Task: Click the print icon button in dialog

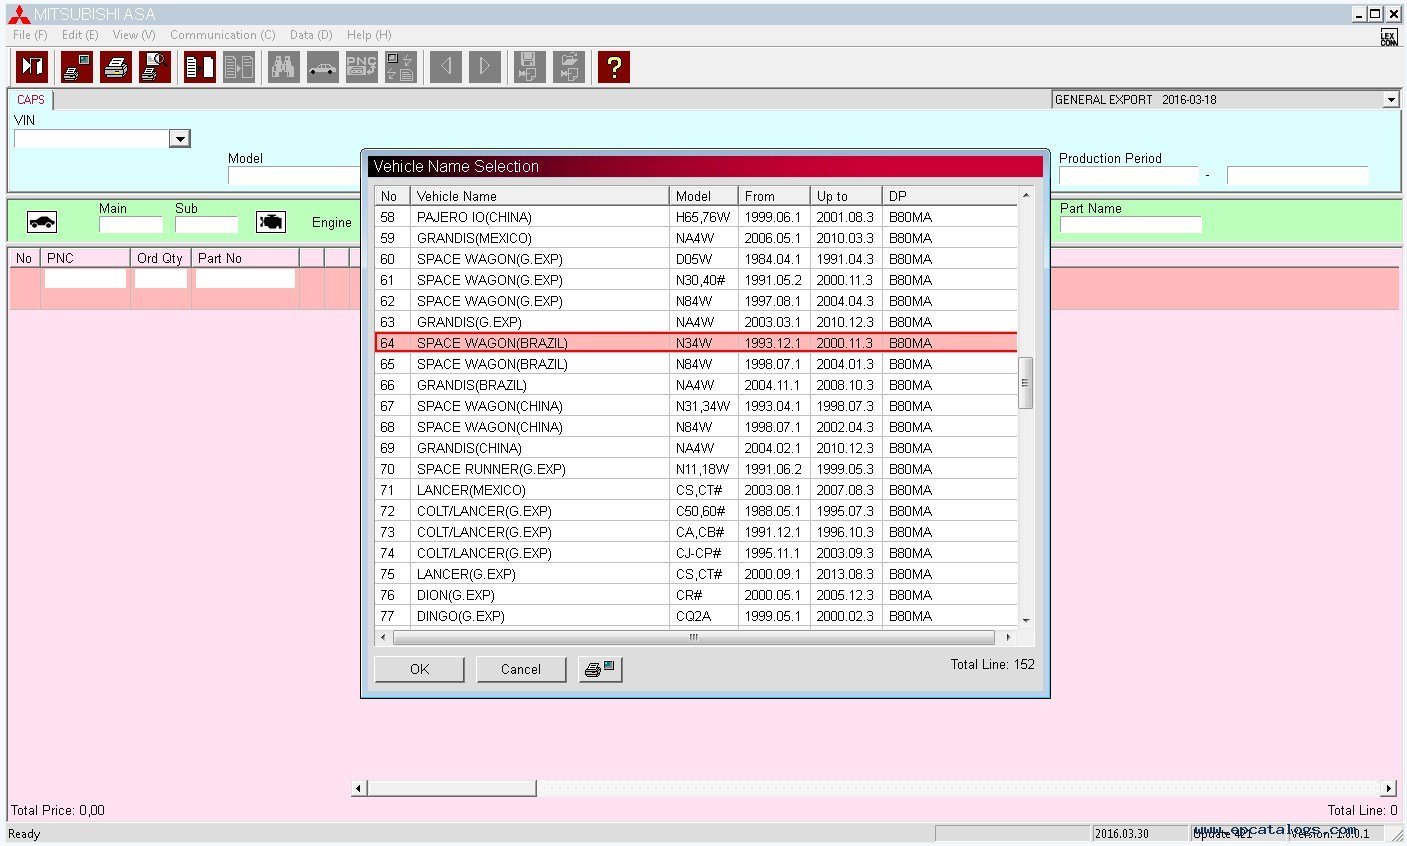Action: [601, 669]
